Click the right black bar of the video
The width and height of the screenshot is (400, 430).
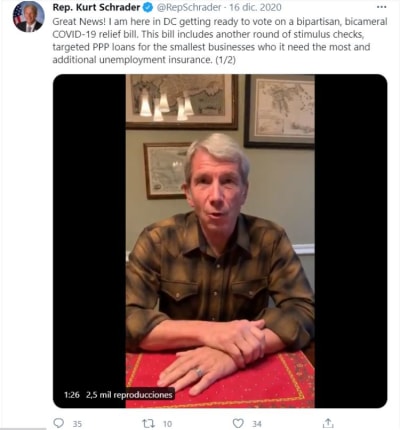tap(351, 241)
